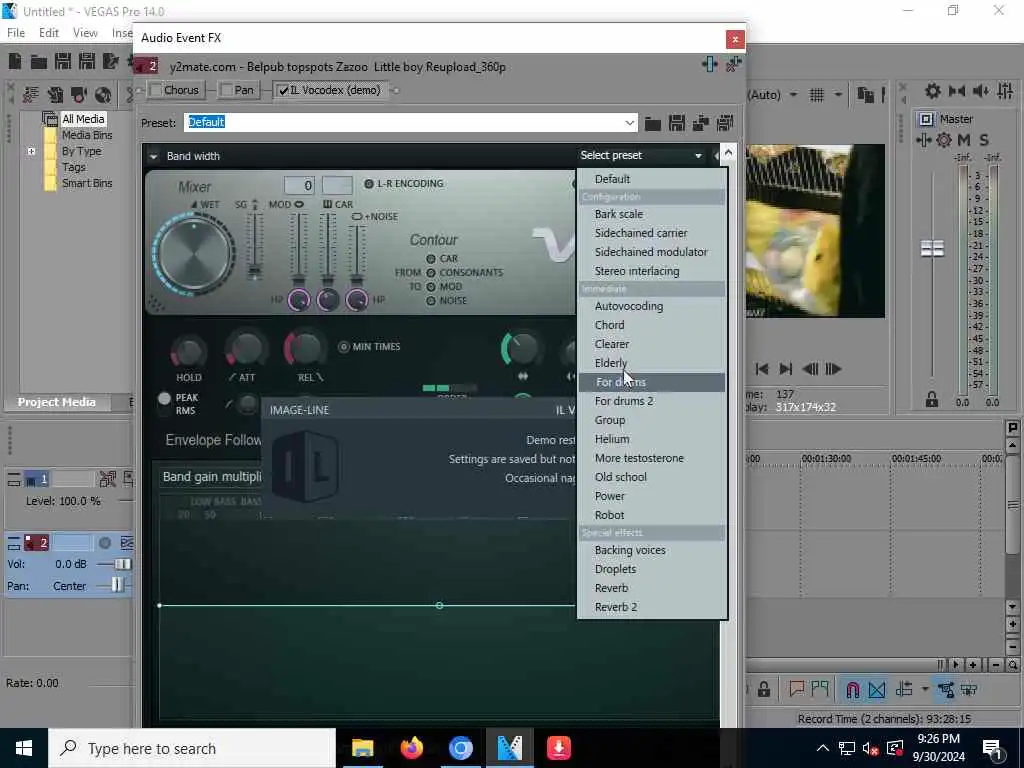Image resolution: width=1024 pixels, height=768 pixels.
Task: Click the track 2 Pan slider handle
Action: tap(116, 586)
